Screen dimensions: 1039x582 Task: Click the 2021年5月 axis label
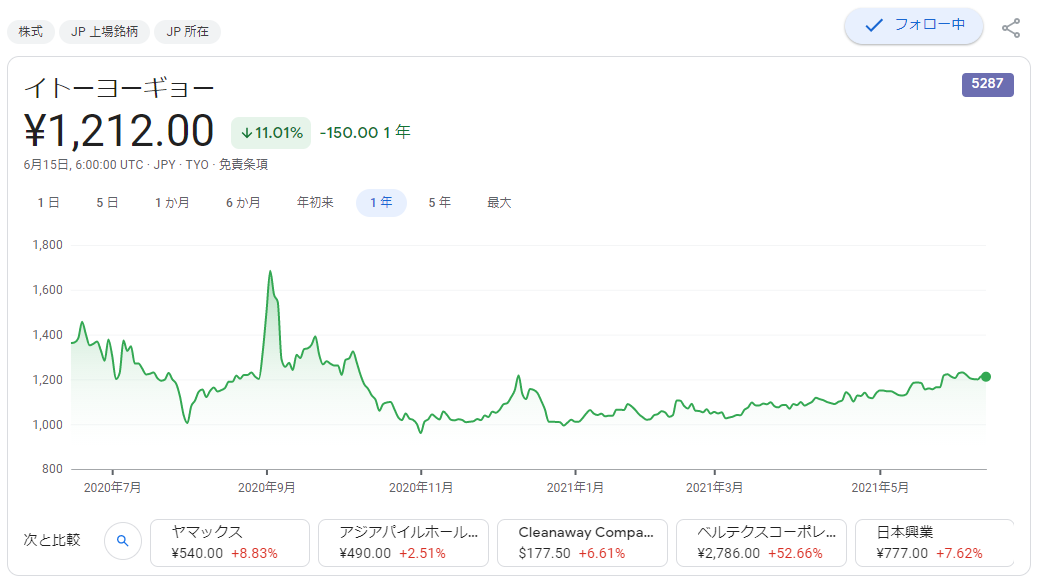pos(880,488)
